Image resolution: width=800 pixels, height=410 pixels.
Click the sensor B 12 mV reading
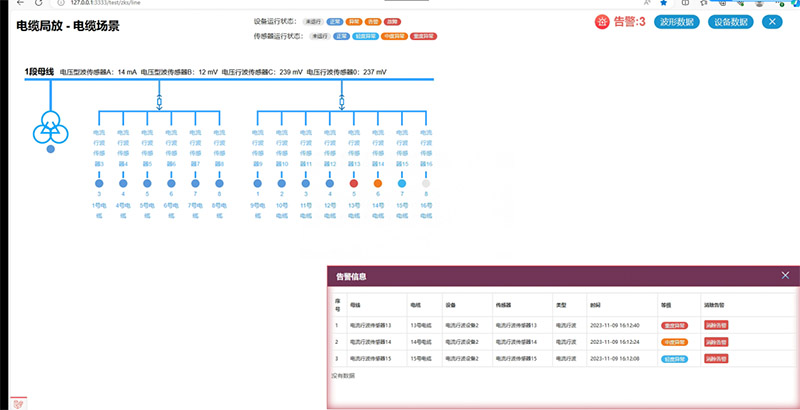pos(179,72)
